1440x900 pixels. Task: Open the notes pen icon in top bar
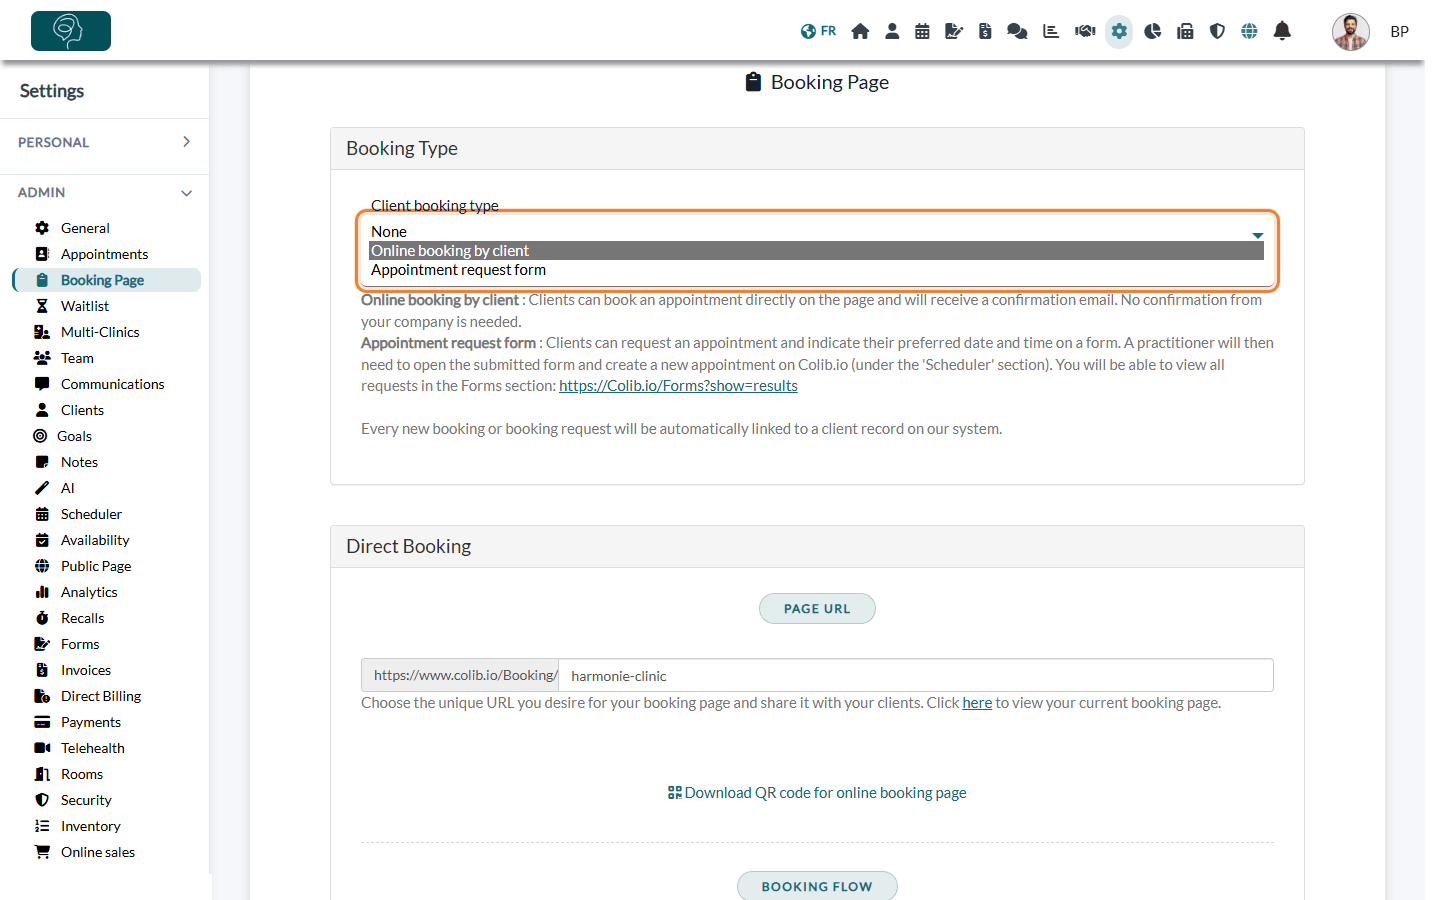click(954, 31)
